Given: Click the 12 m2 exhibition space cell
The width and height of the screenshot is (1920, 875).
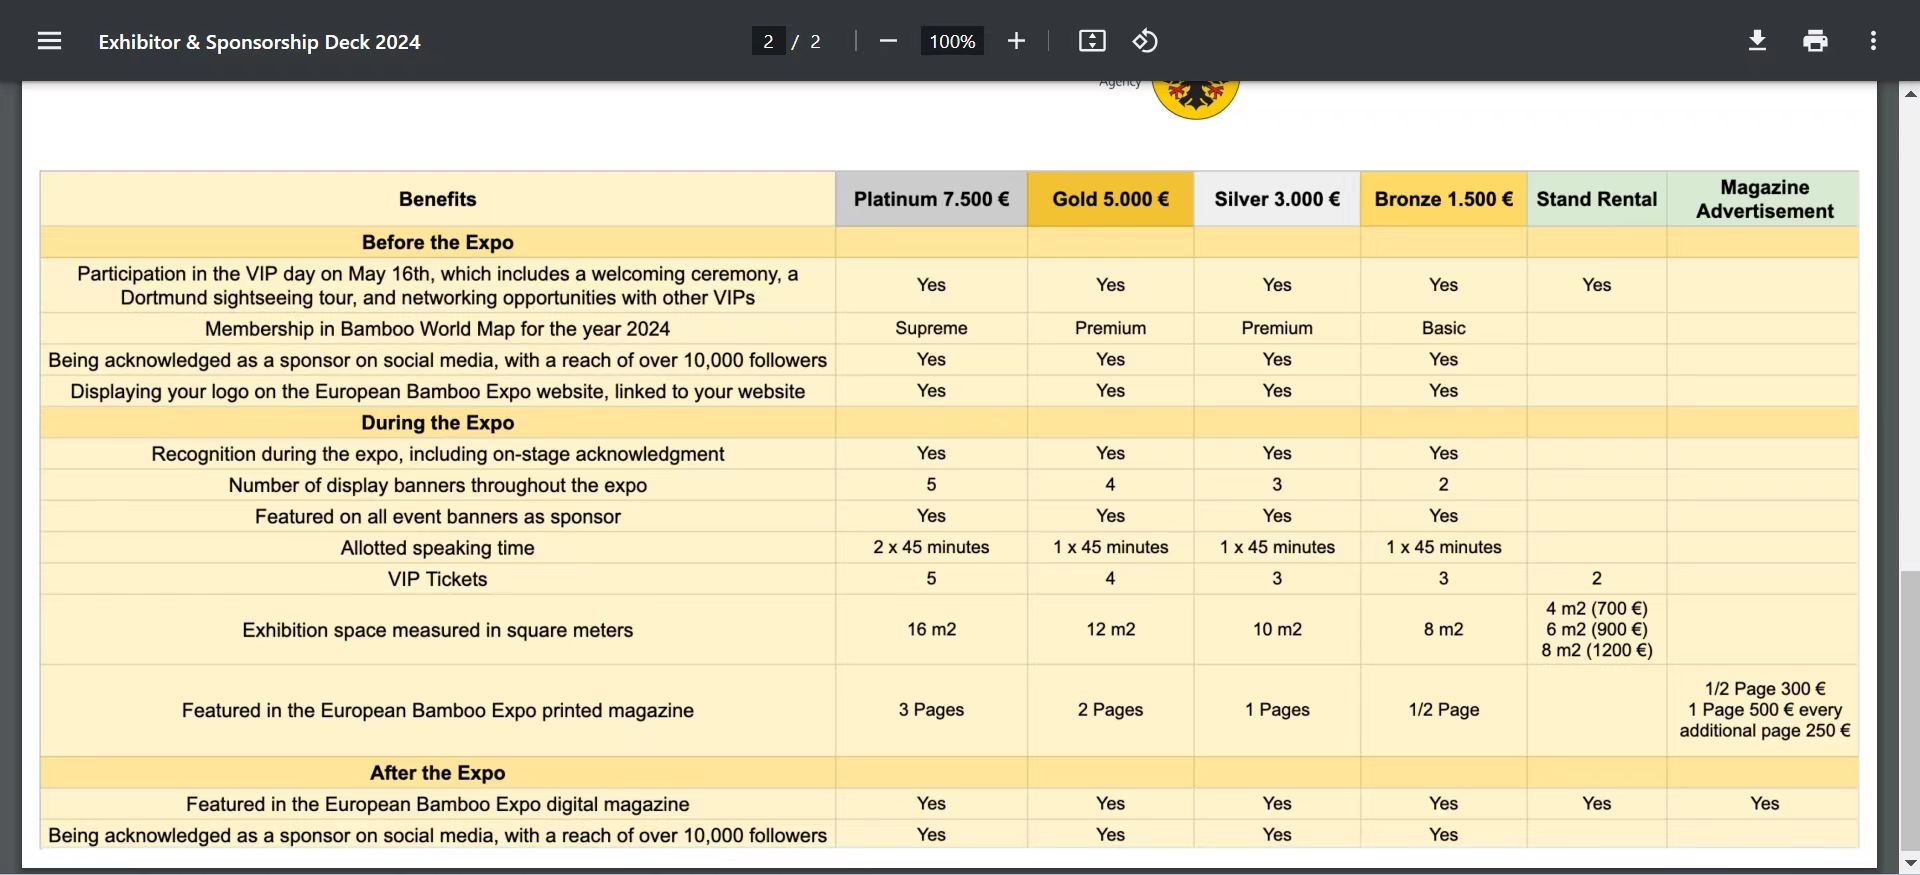Looking at the screenshot, I should click(x=1110, y=629).
